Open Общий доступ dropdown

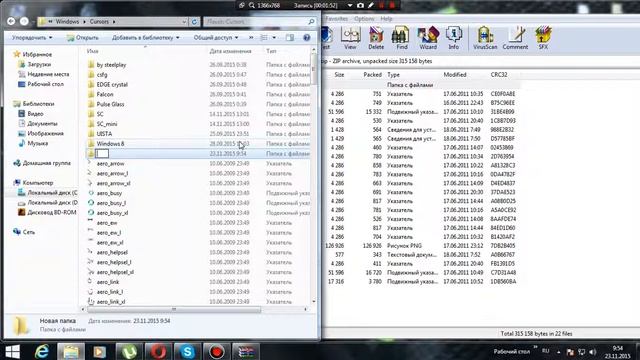216,38
